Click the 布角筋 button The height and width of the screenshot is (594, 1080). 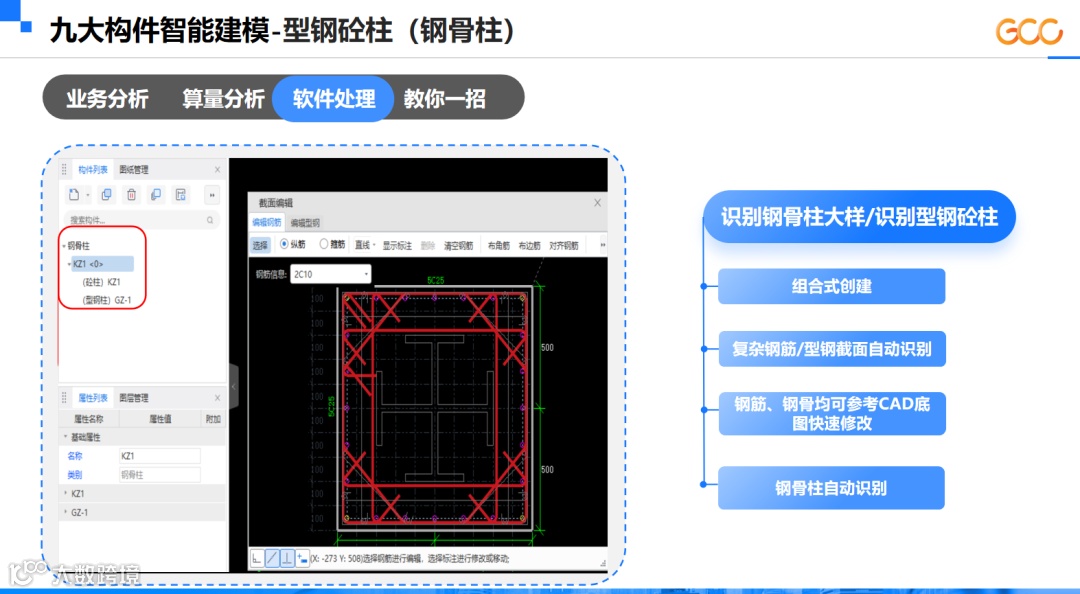click(498, 245)
